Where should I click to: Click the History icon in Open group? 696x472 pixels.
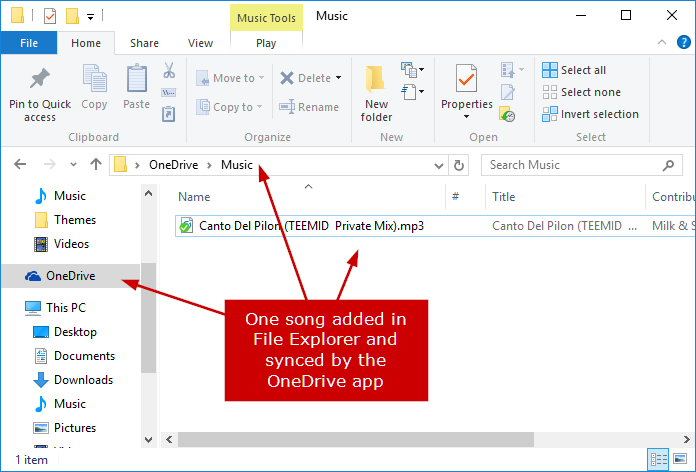(x=507, y=114)
